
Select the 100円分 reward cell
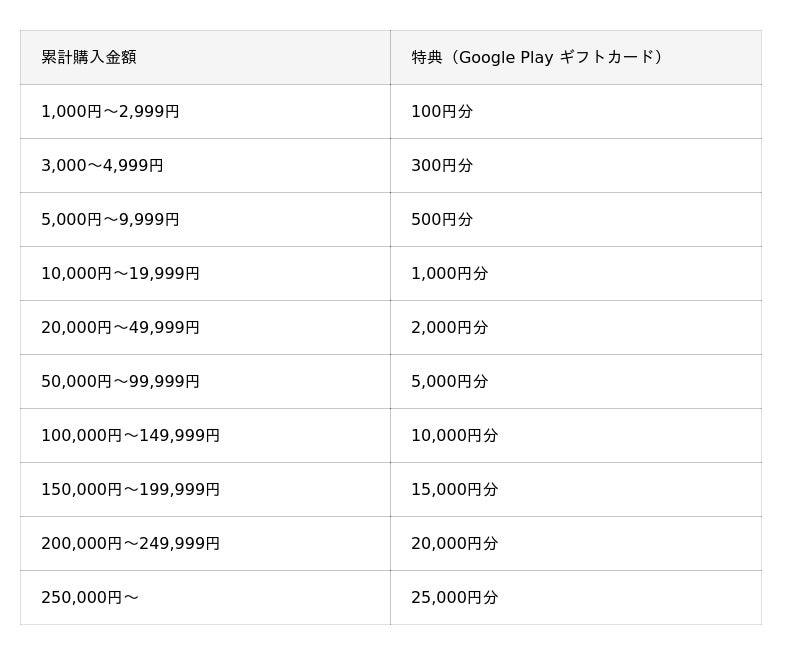[442, 112]
